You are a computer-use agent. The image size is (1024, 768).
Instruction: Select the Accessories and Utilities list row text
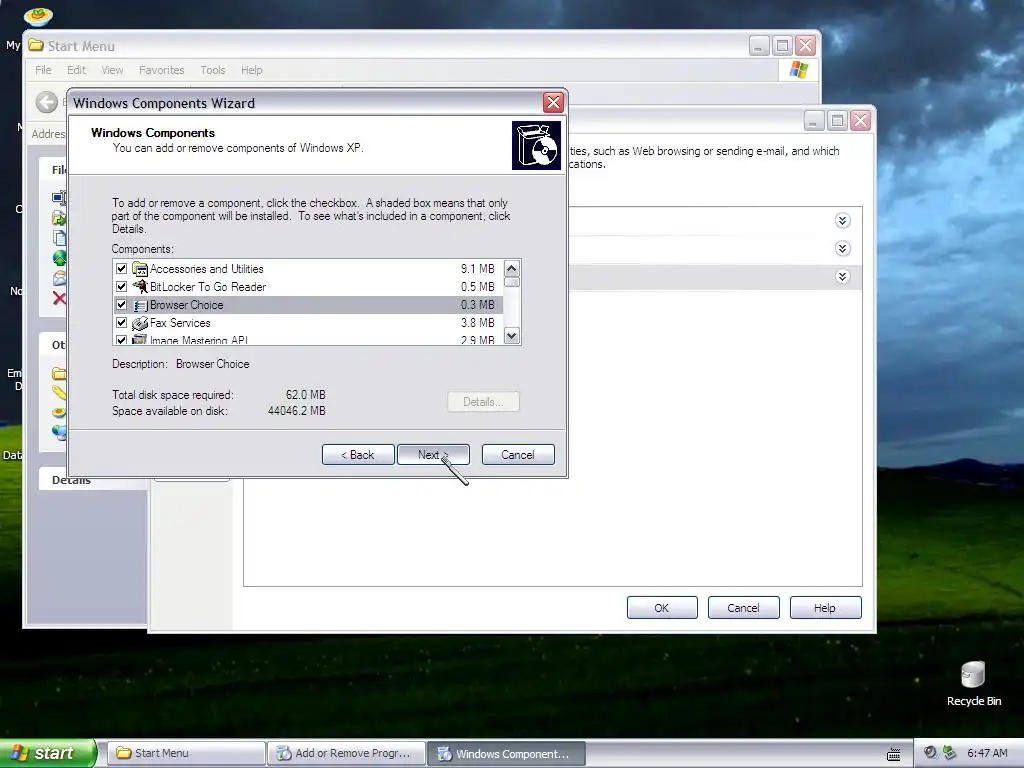[206, 268]
